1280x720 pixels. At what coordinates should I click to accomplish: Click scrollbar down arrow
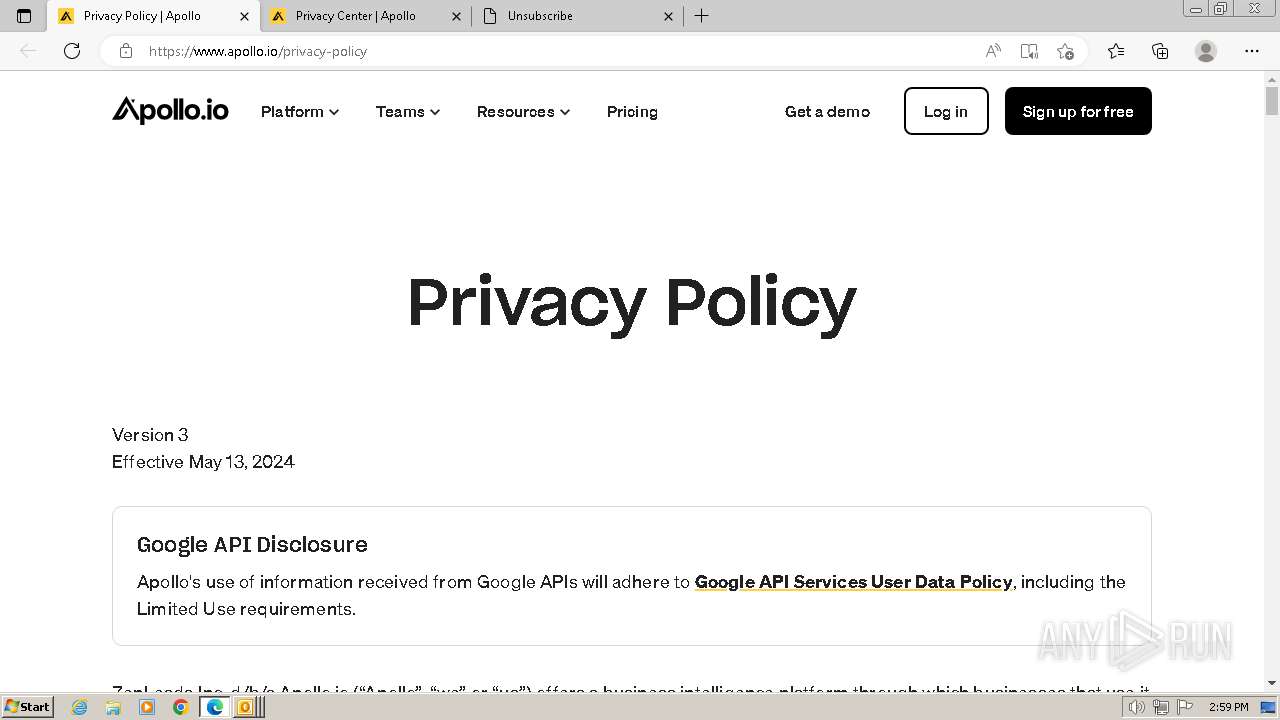point(1272,683)
